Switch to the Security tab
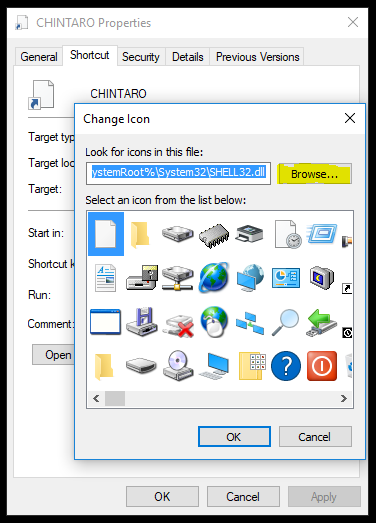376x523 pixels. (x=141, y=57)
